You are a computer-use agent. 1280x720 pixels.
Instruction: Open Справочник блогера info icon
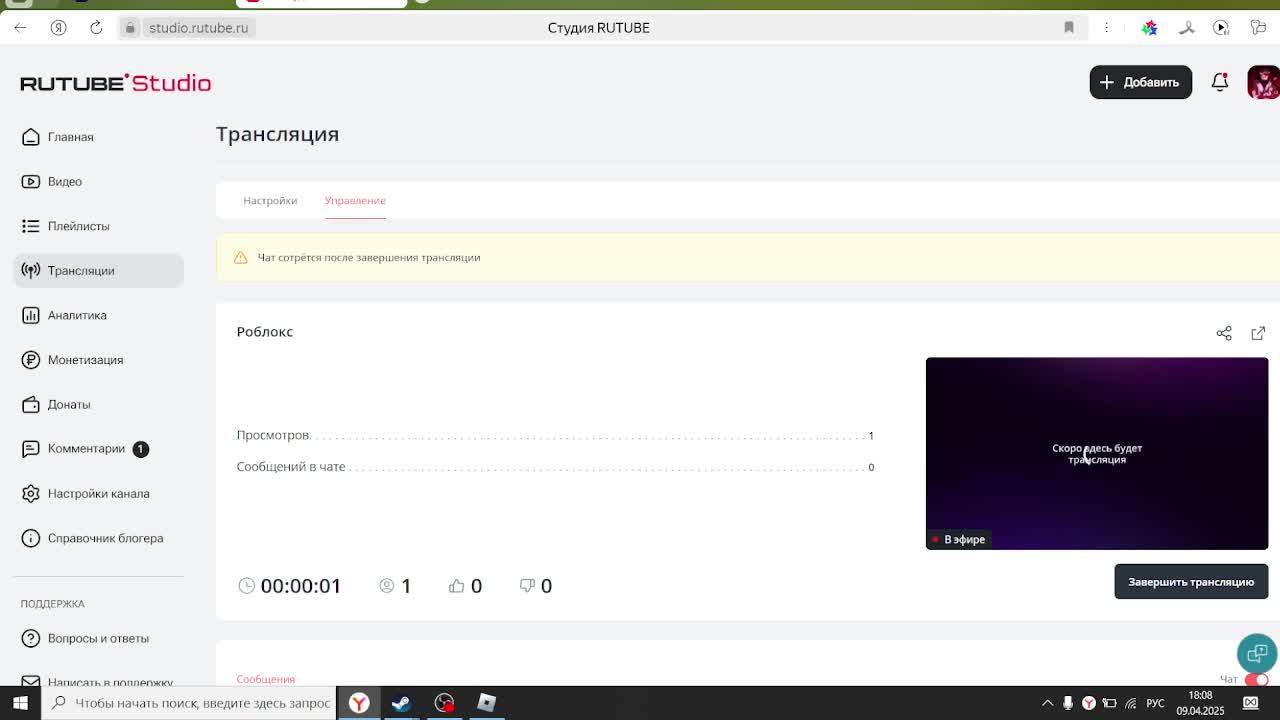point(31,538)
